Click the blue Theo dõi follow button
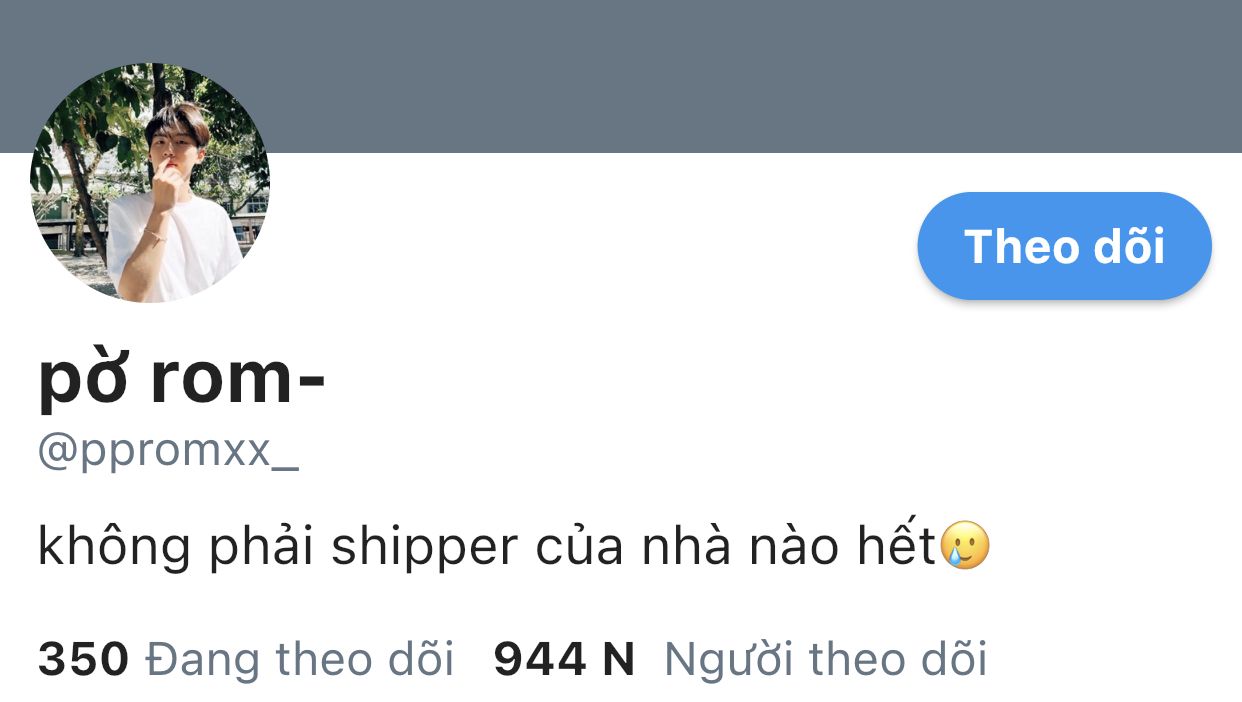The image size is (1242, 702). (1064, 246)
